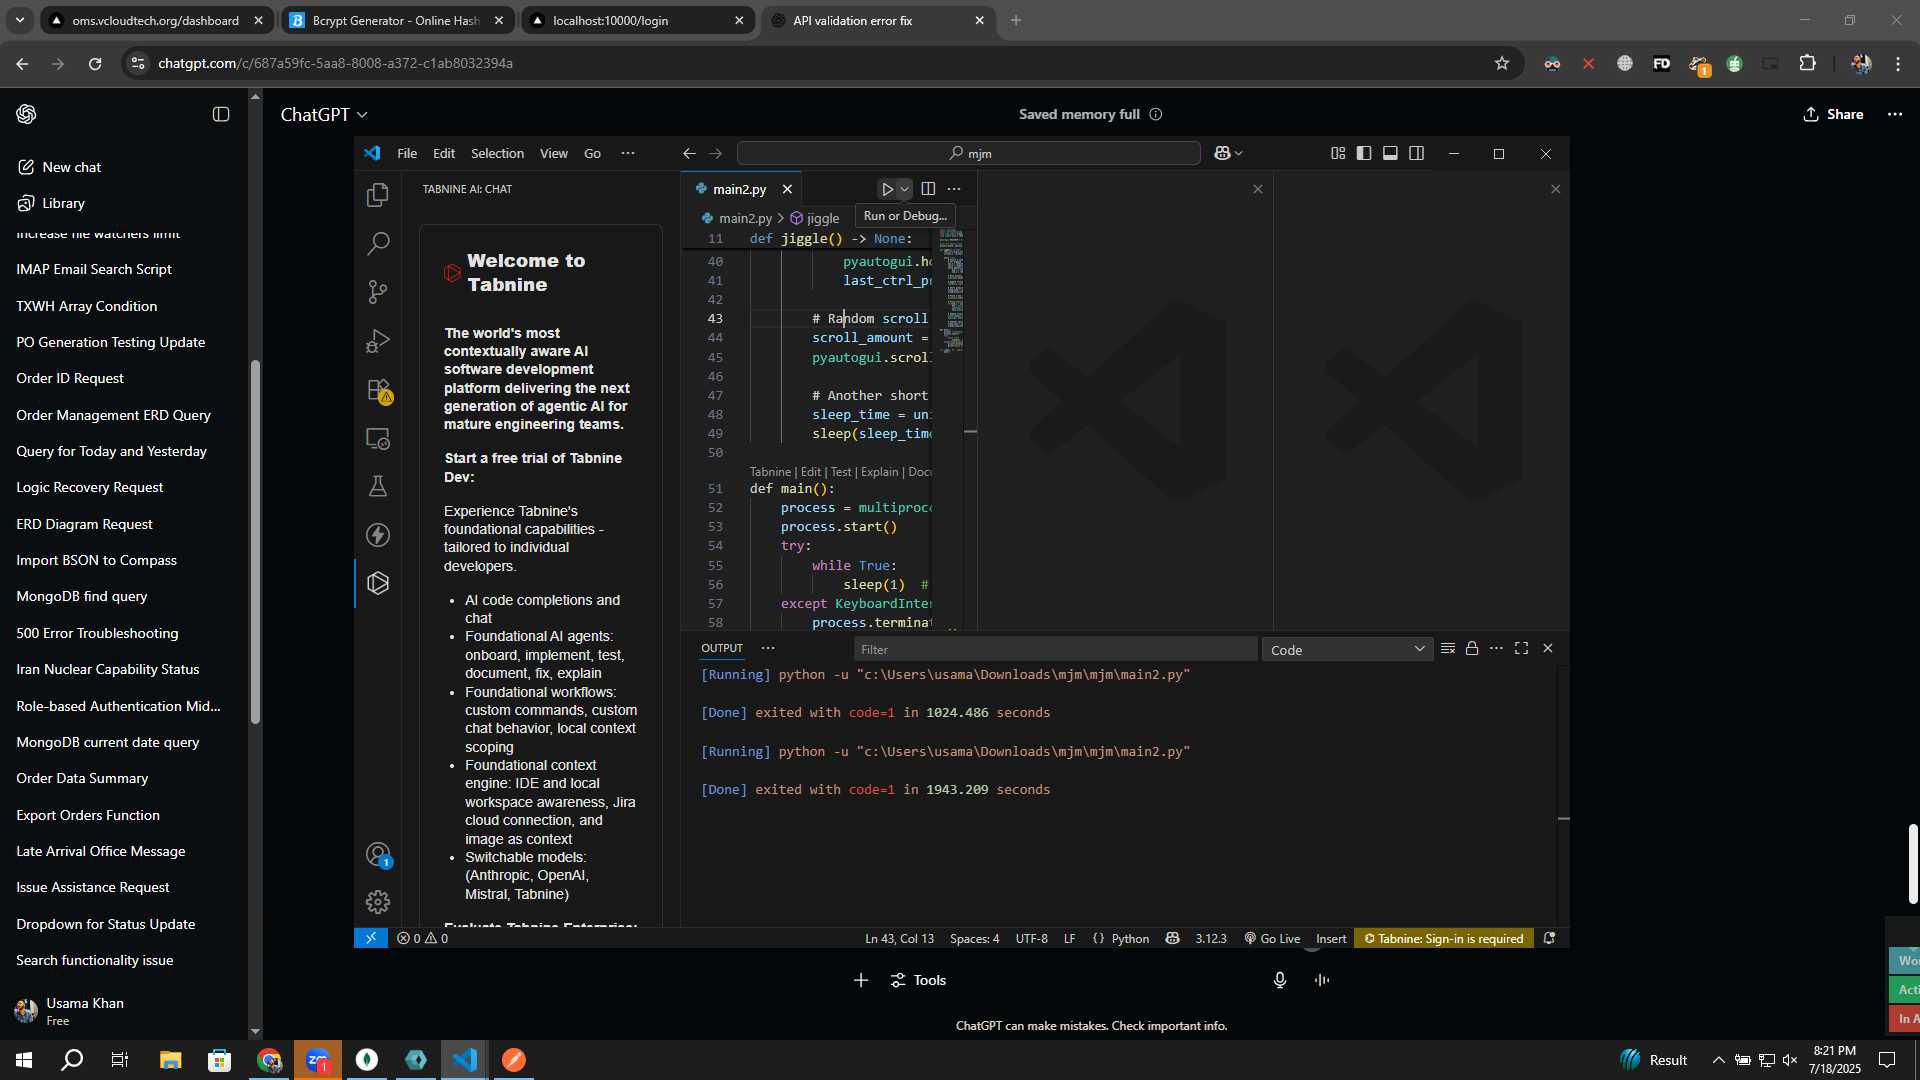Open Source Control view in VS Code
The width and height of the screenshot is (1920, 1080).
[x=378, y=291]
